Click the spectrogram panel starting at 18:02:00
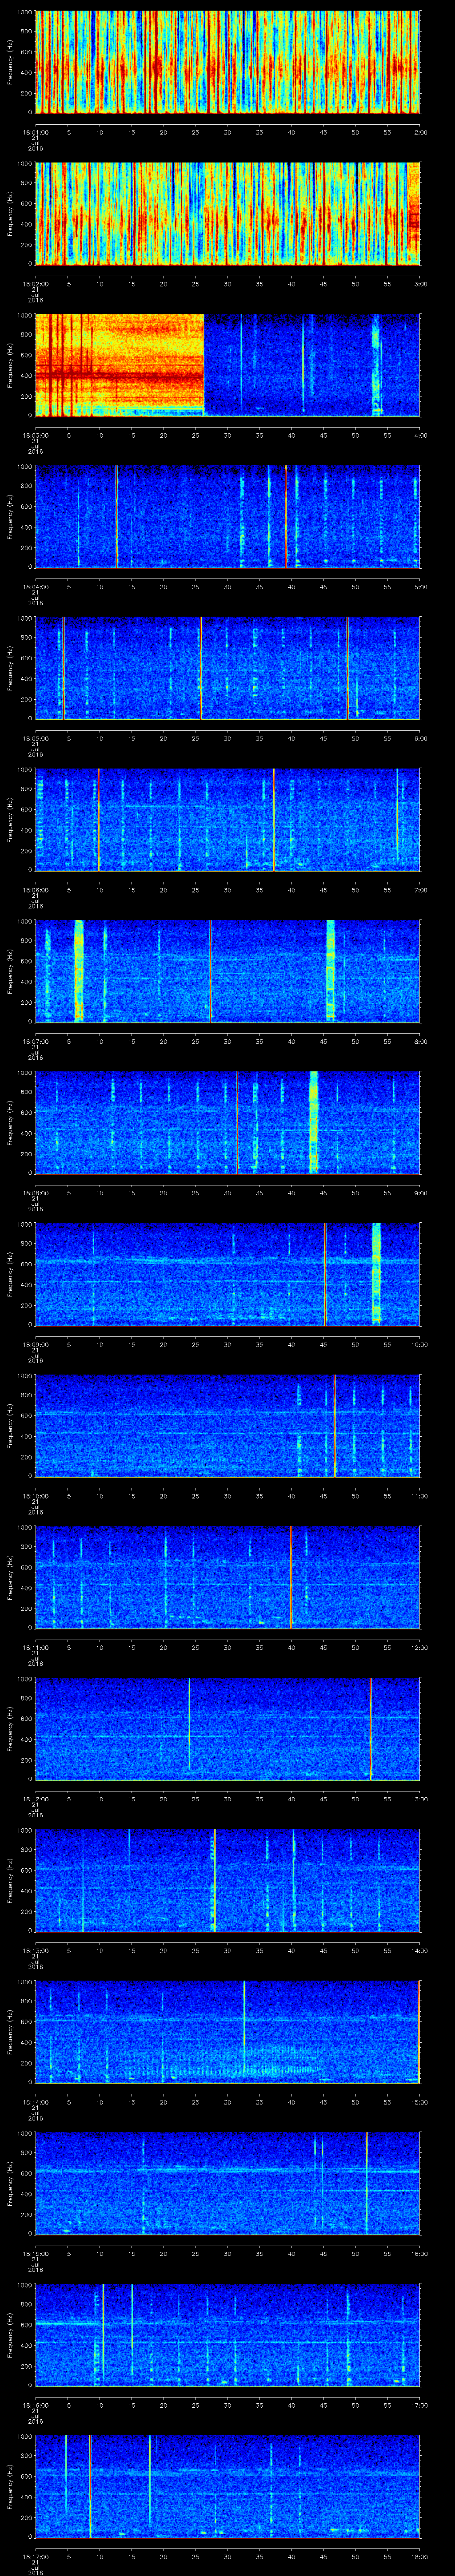This screenshot has height=2576, width=455. click(228, 213)
